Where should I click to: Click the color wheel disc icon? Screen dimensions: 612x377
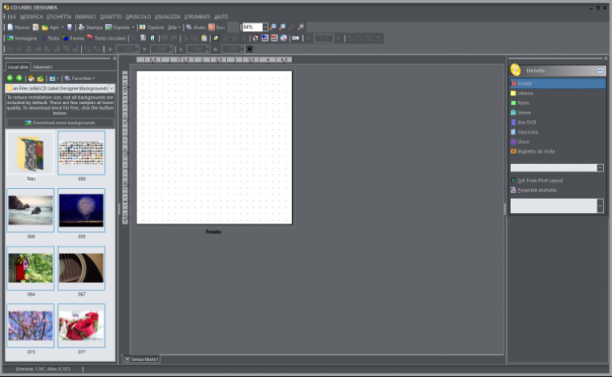pos(284,38)
